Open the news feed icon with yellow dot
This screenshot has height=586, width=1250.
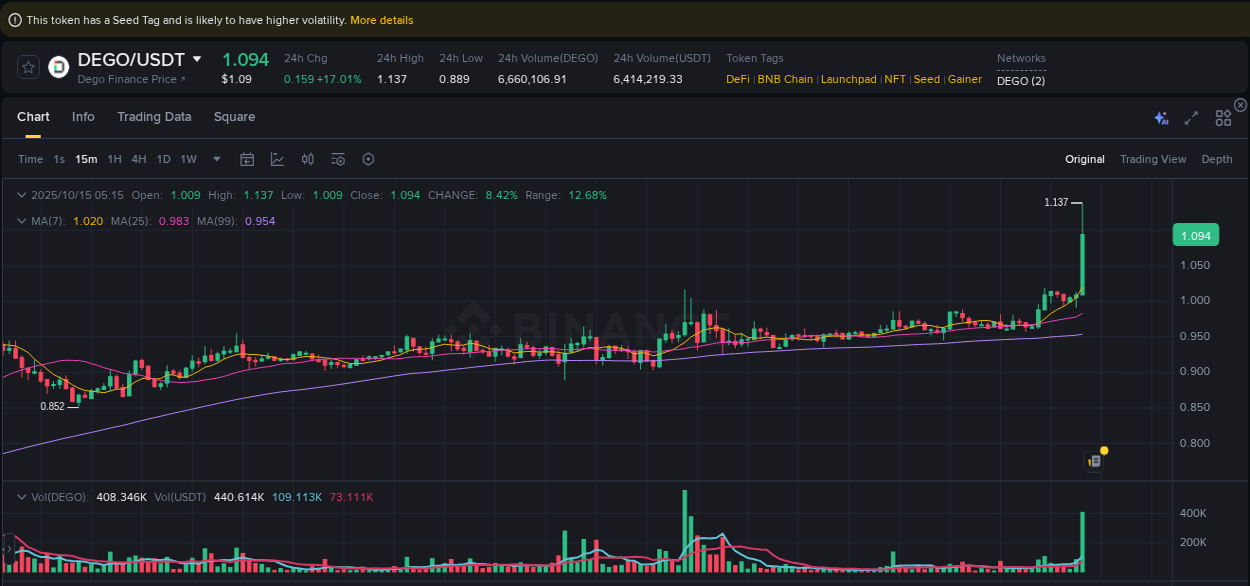tap(1094, 461)
